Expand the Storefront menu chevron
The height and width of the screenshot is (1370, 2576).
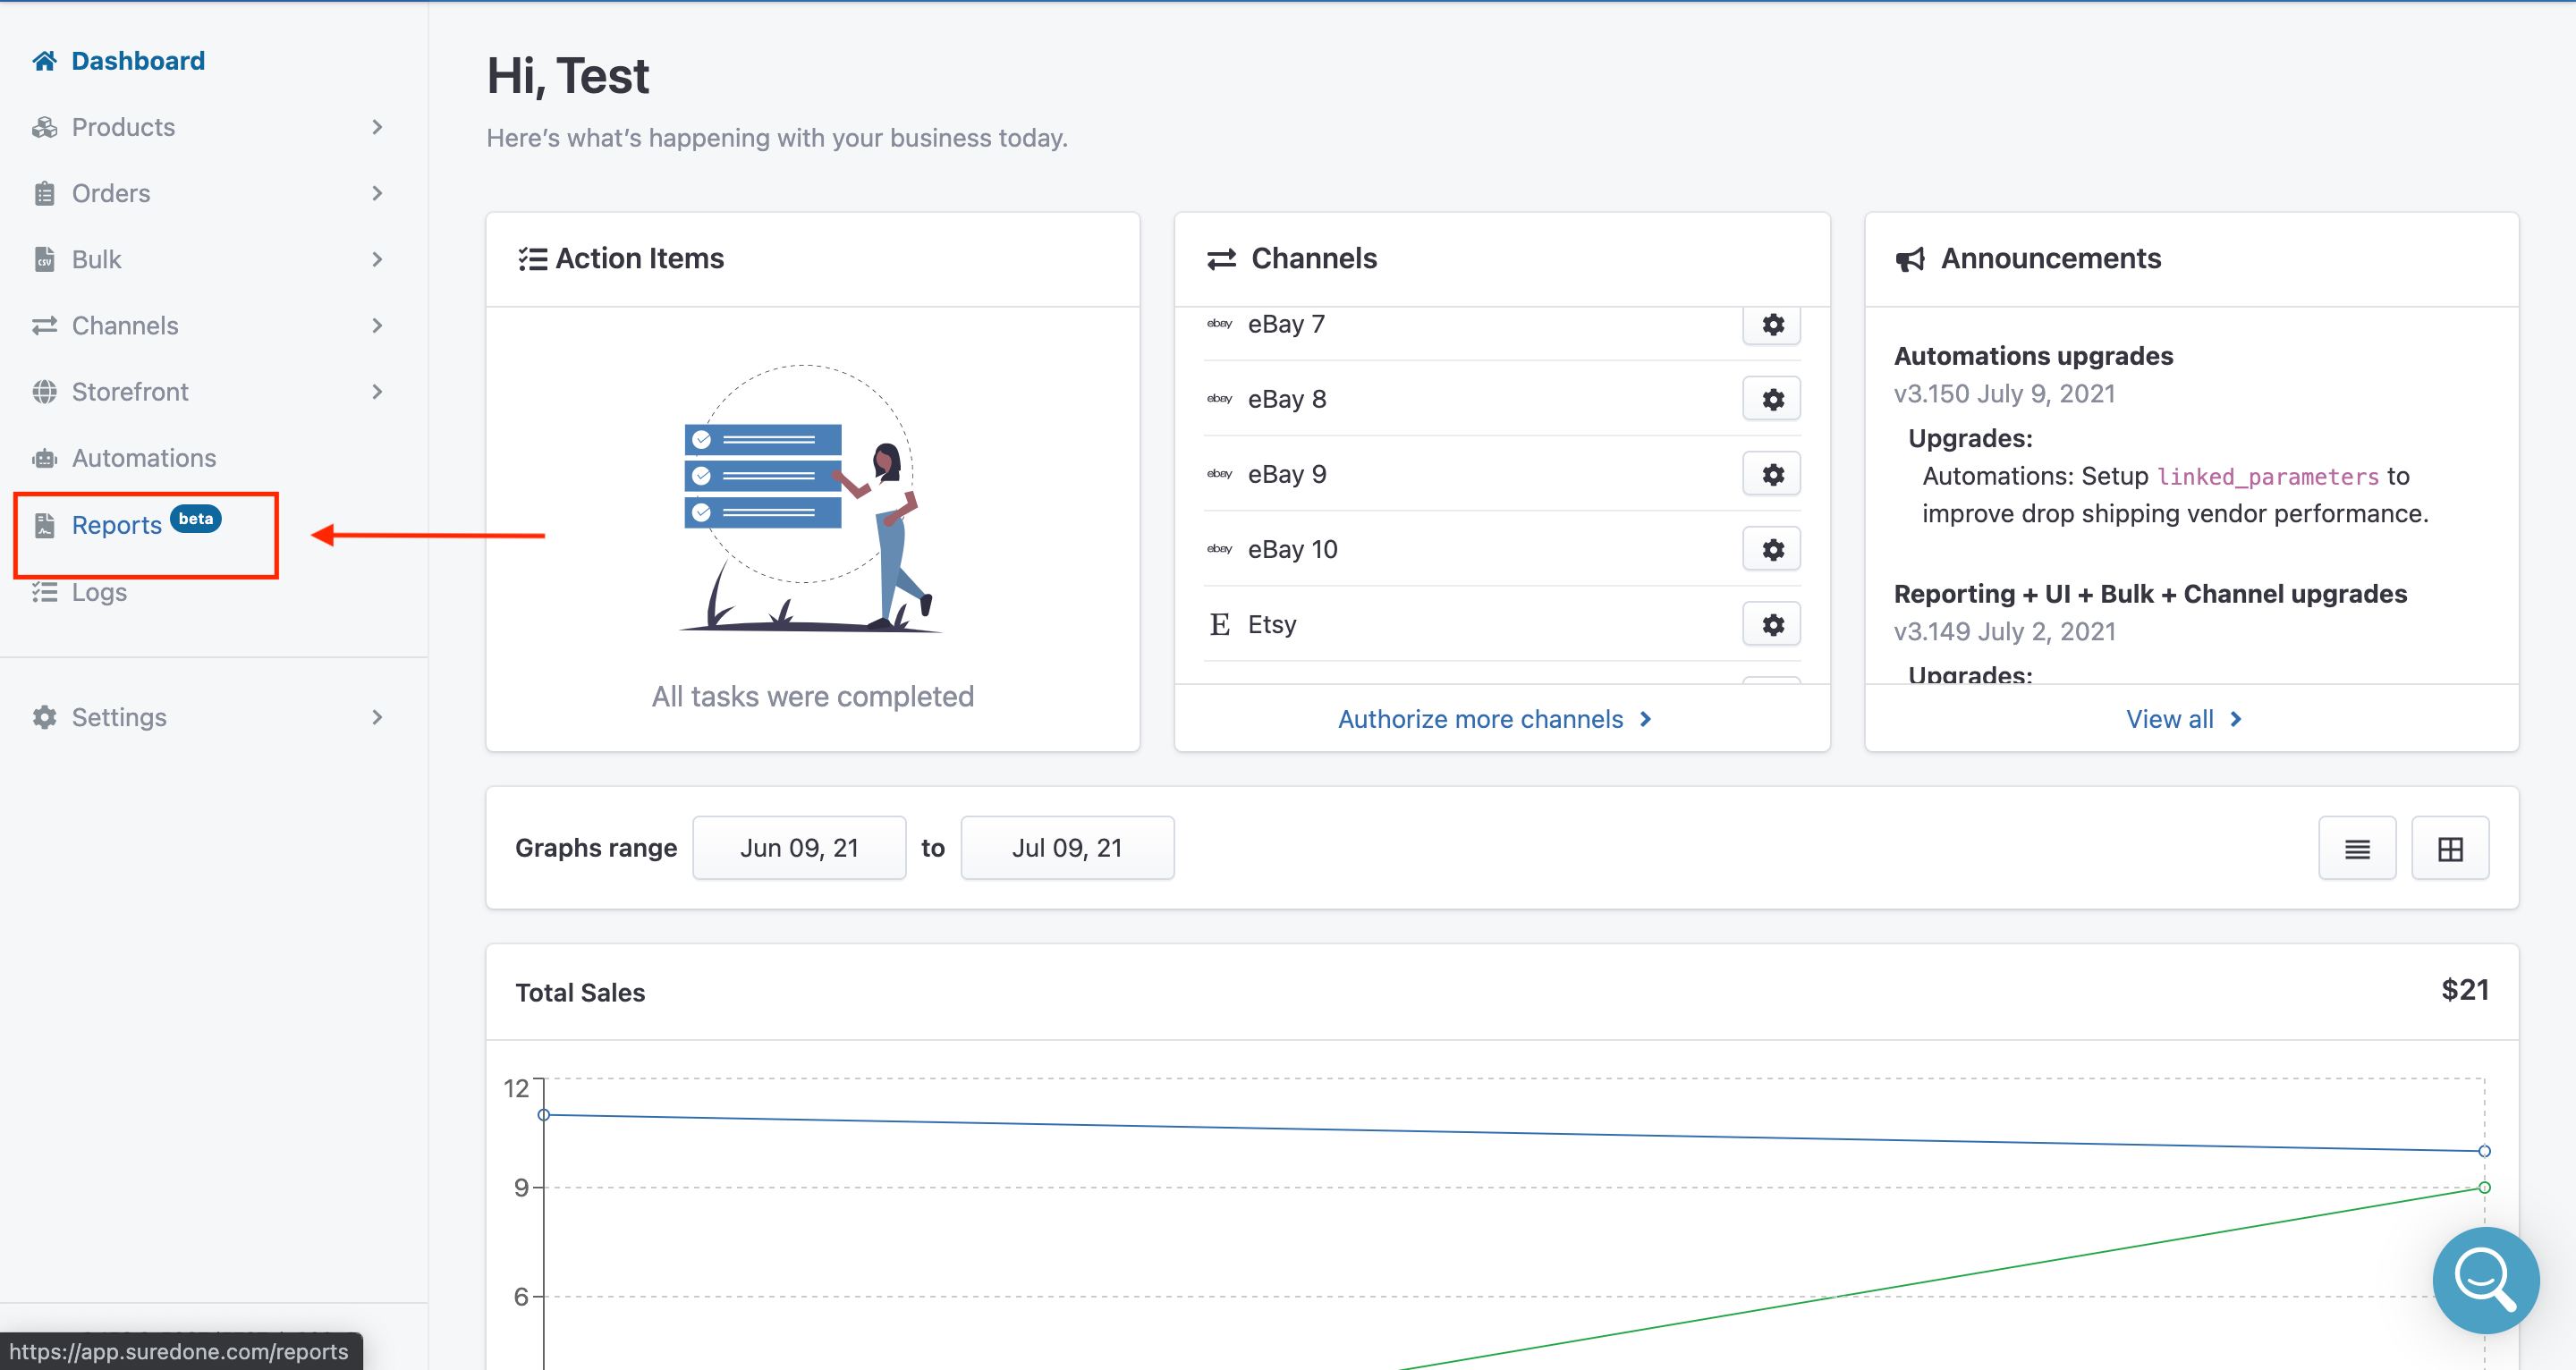point(376,392)
